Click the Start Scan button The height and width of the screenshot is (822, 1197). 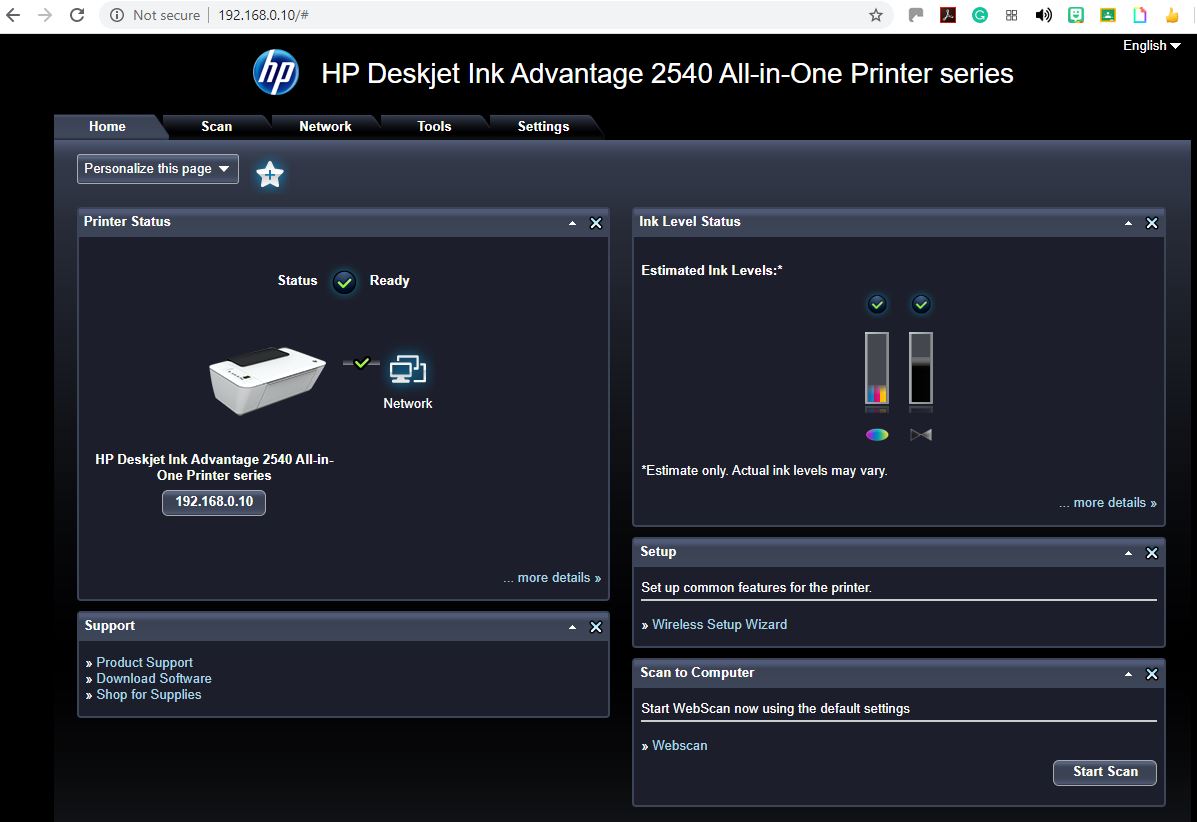tap(1105, 772)
